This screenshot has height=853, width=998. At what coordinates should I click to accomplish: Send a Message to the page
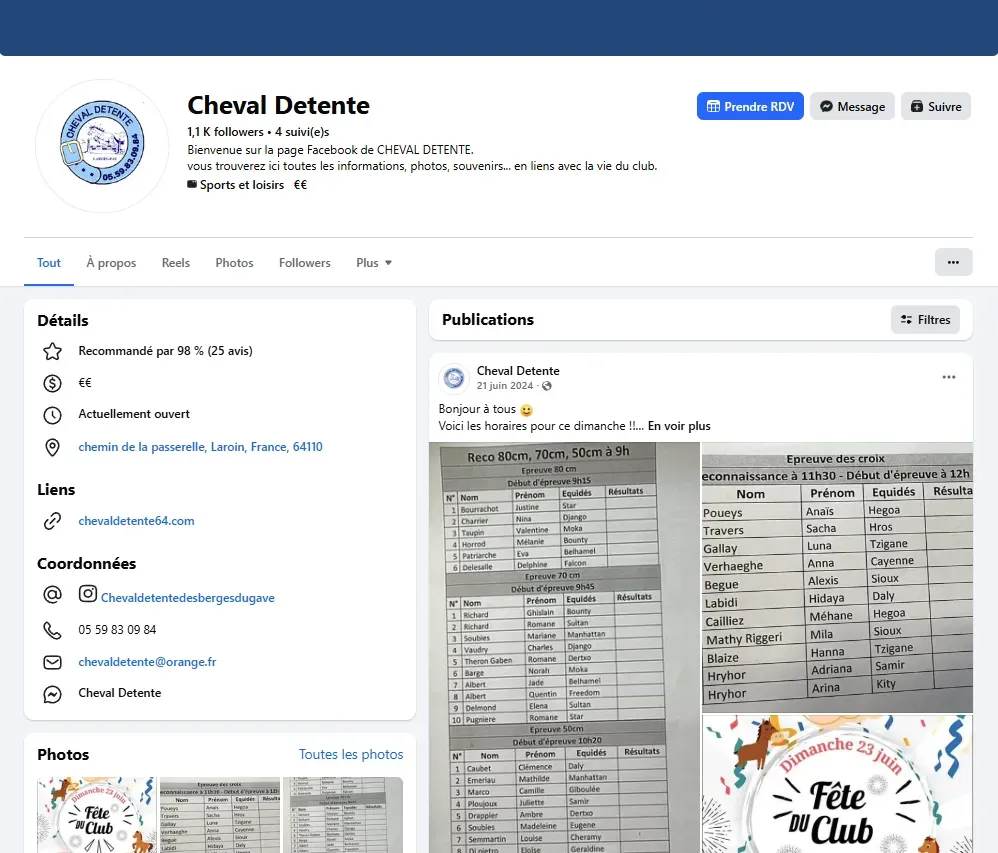[852, 106]
